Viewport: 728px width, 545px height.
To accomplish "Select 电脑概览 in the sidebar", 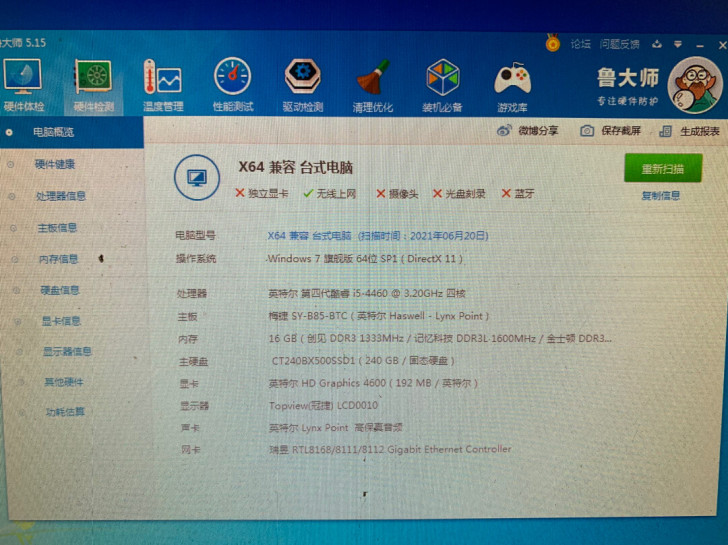I will [72, 132].
